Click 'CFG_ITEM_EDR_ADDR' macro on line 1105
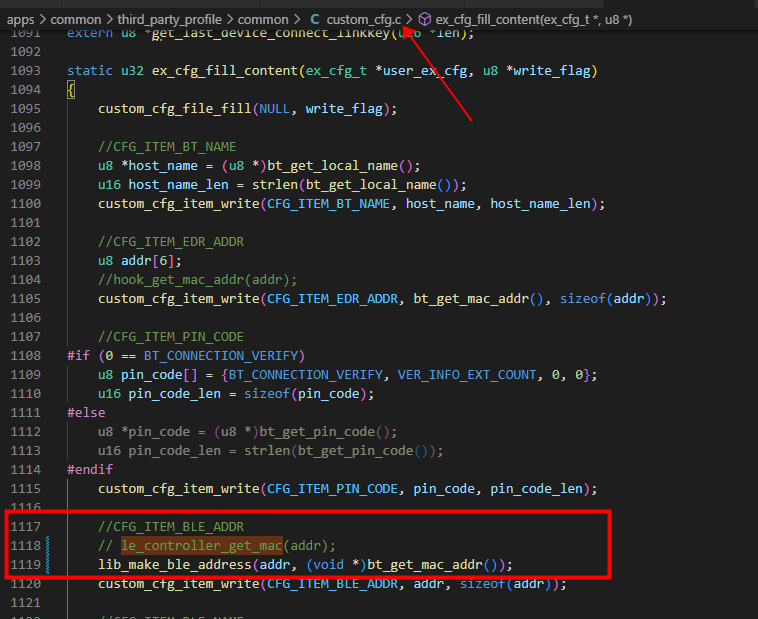 pyautogui.click(x=332, y=299)
